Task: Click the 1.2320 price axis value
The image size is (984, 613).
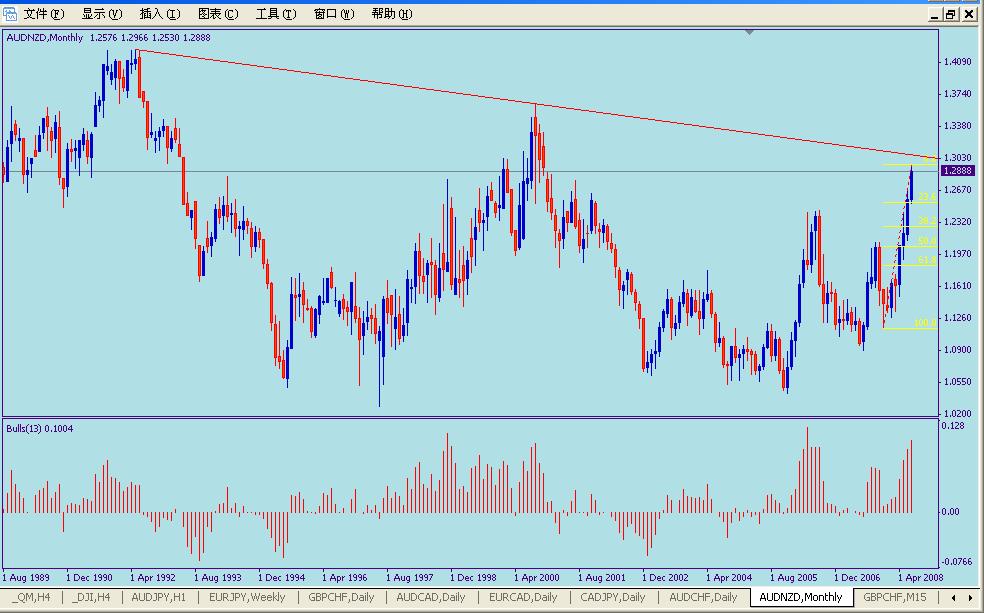Action: pyautogui.click(x=958, y=221)
